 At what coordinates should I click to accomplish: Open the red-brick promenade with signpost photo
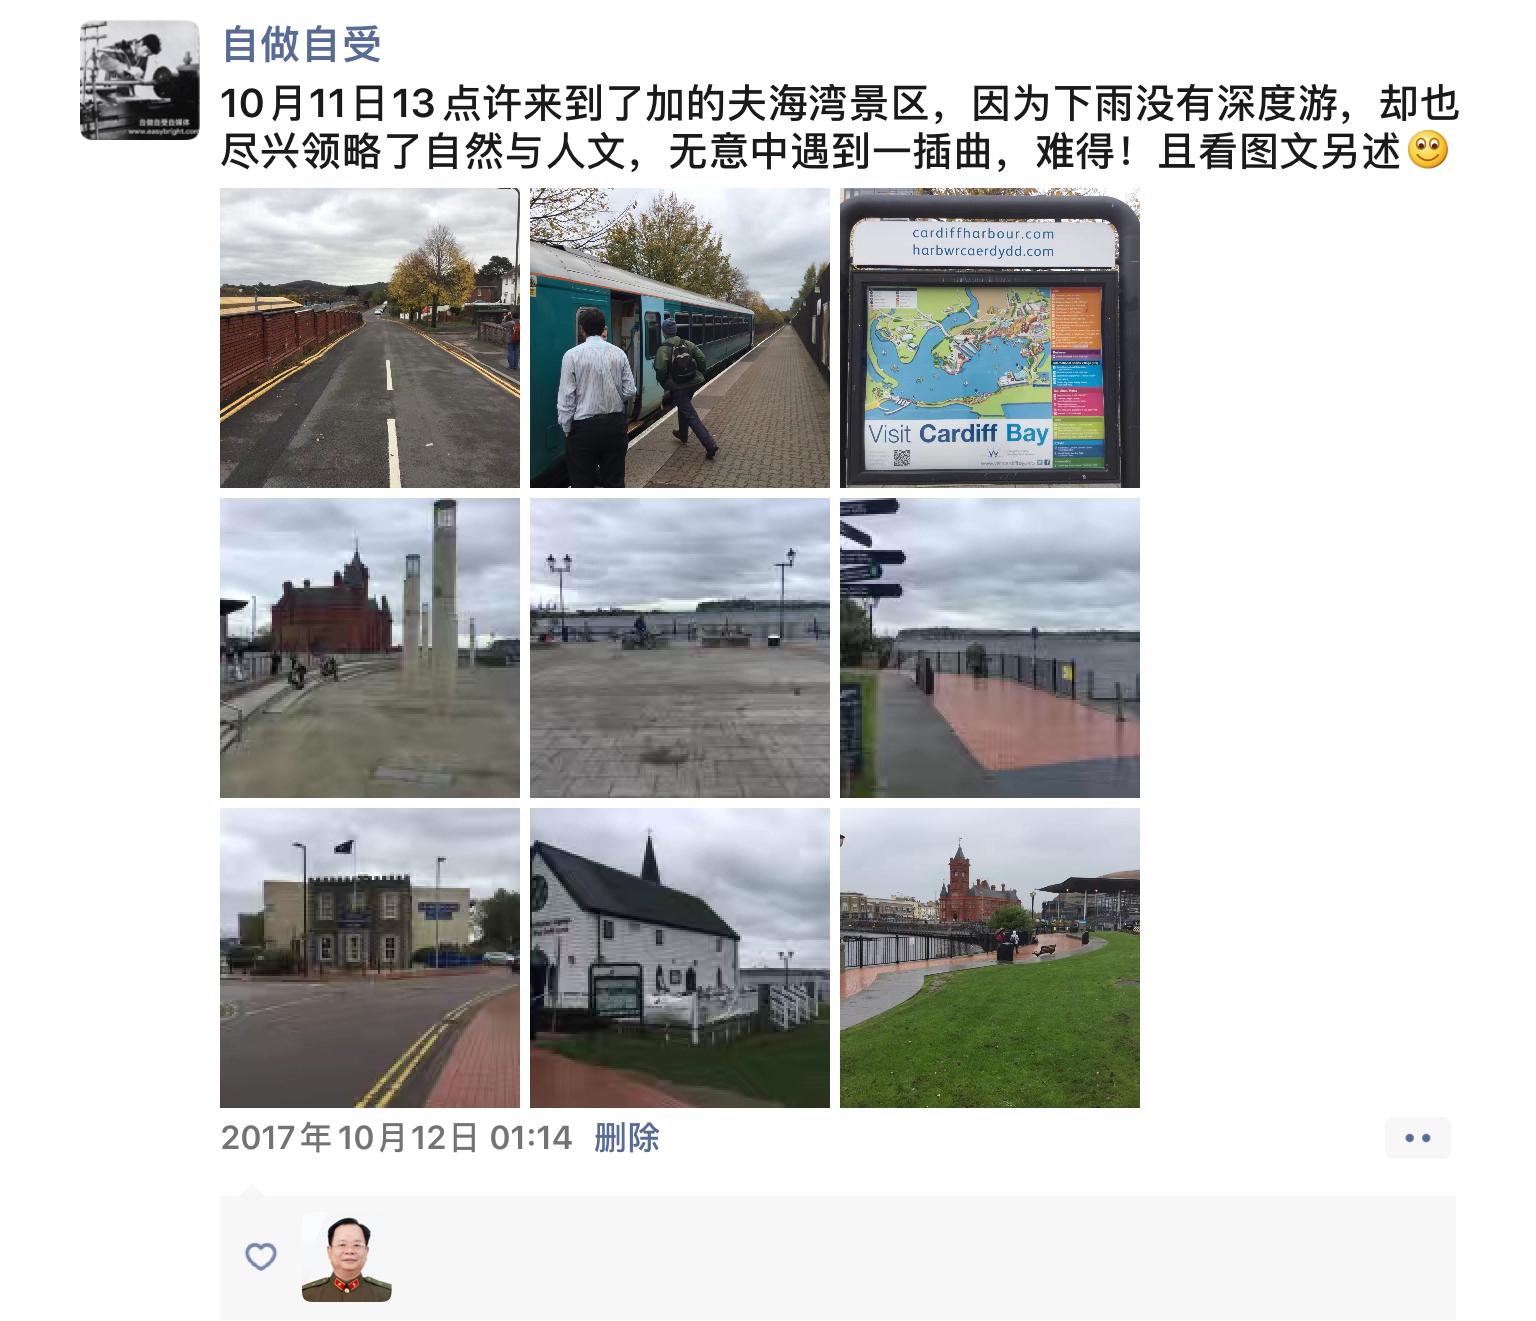(990, 648)
